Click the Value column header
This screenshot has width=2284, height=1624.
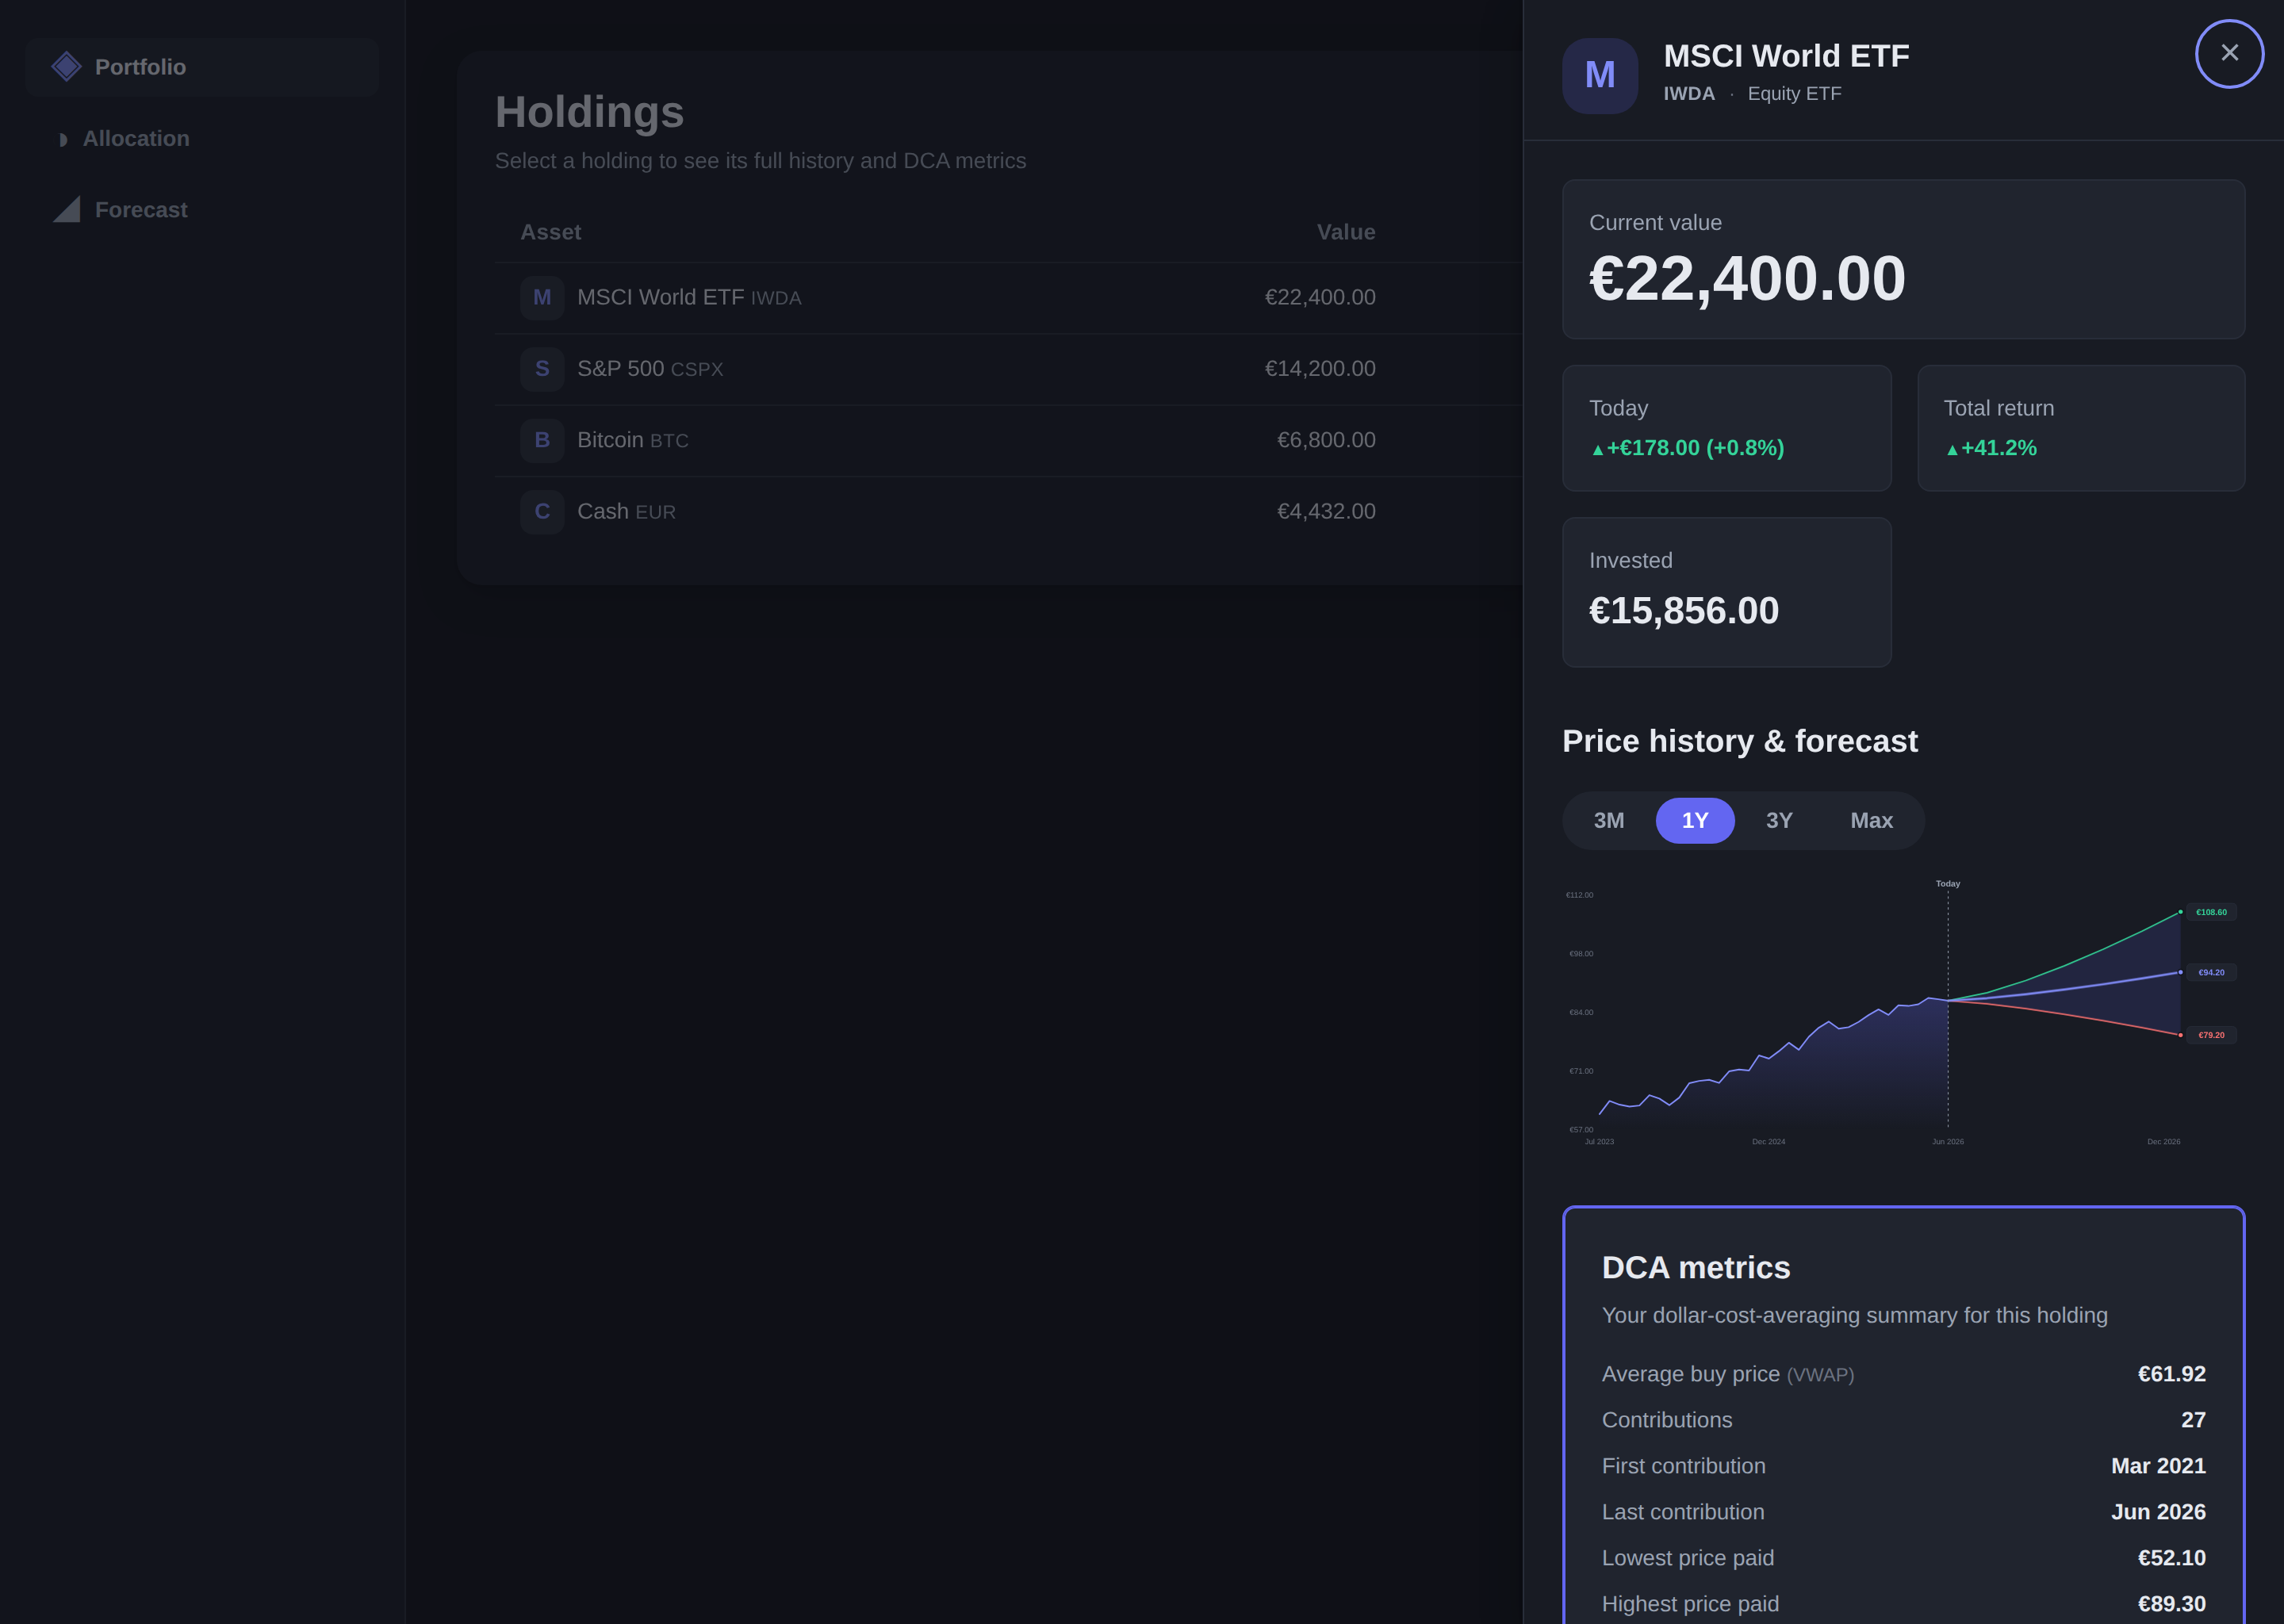tap(1345, 232)
